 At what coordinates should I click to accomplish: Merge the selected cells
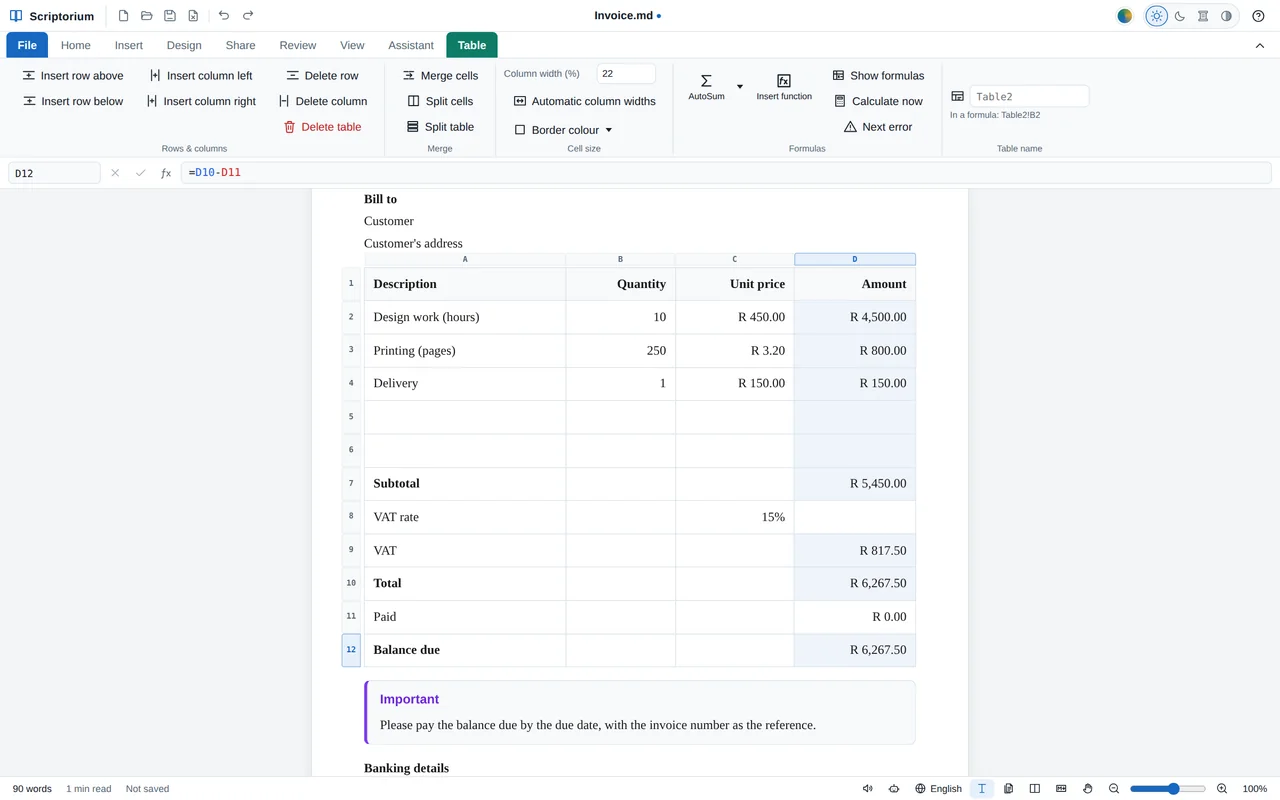tap(440, 76)
